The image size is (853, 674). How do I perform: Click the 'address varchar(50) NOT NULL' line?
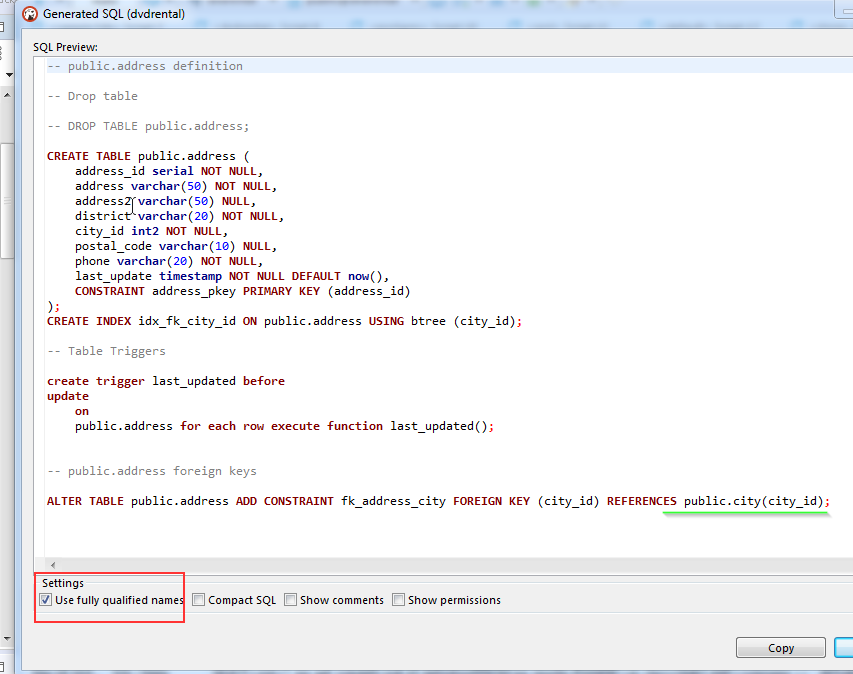[x=176, y=186]
